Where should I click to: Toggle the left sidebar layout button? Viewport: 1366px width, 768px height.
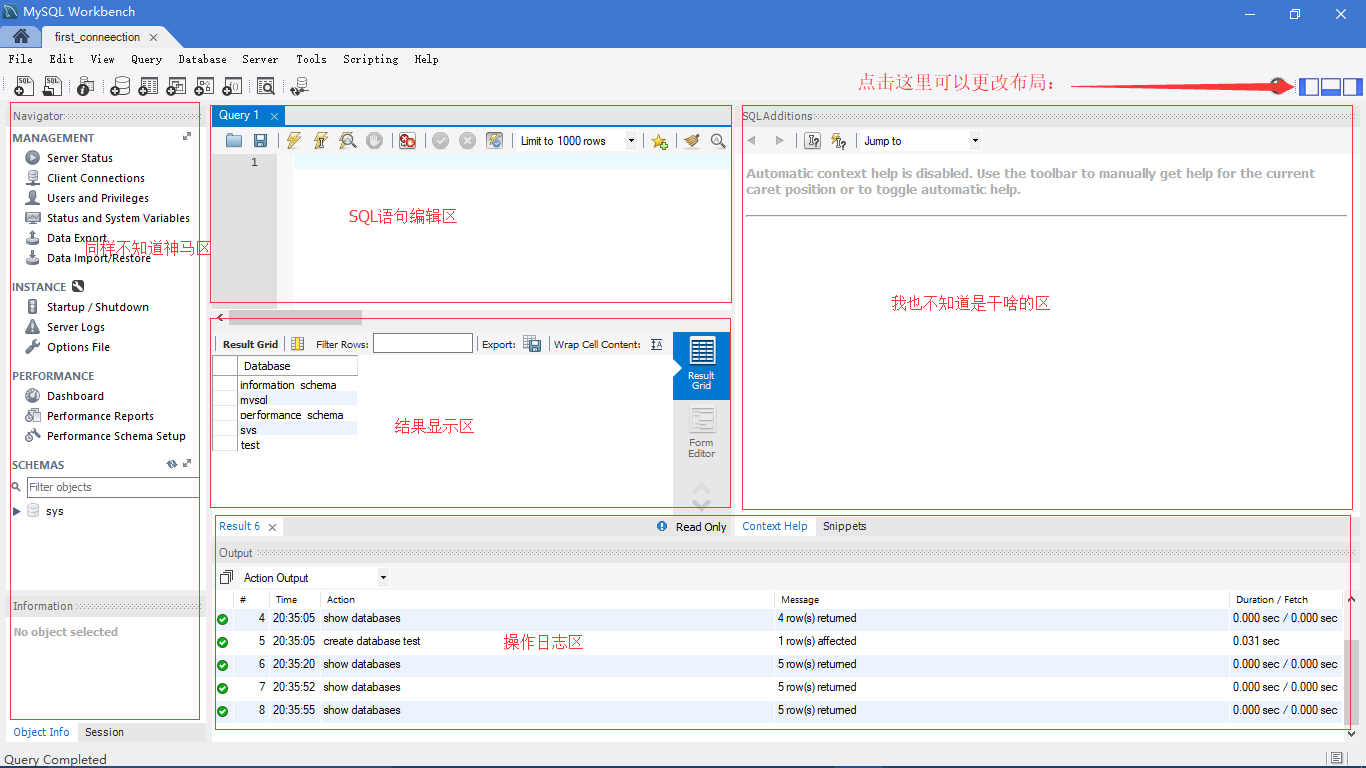coord(1309,87)
